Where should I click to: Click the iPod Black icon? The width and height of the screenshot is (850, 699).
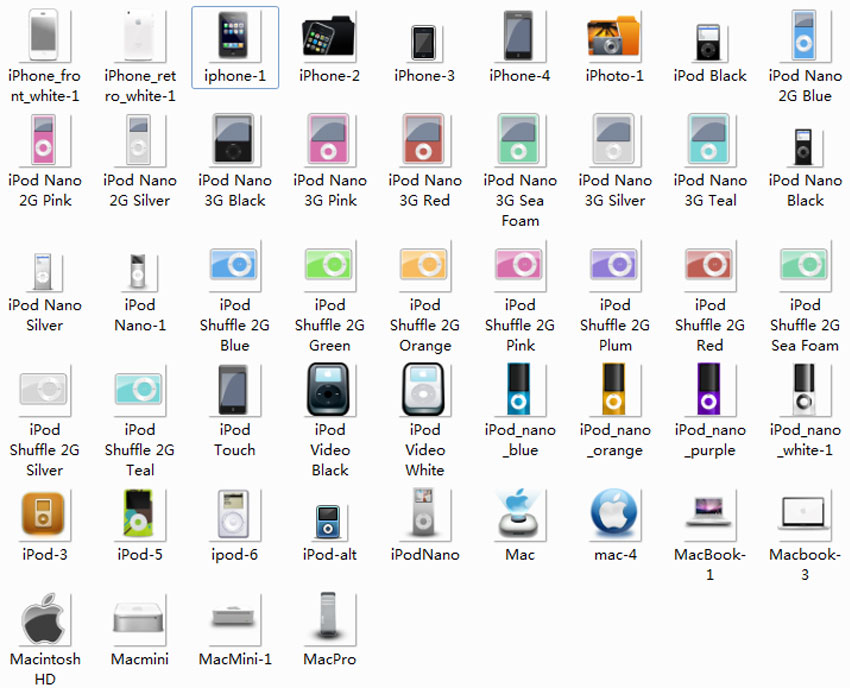coord(709,42)
